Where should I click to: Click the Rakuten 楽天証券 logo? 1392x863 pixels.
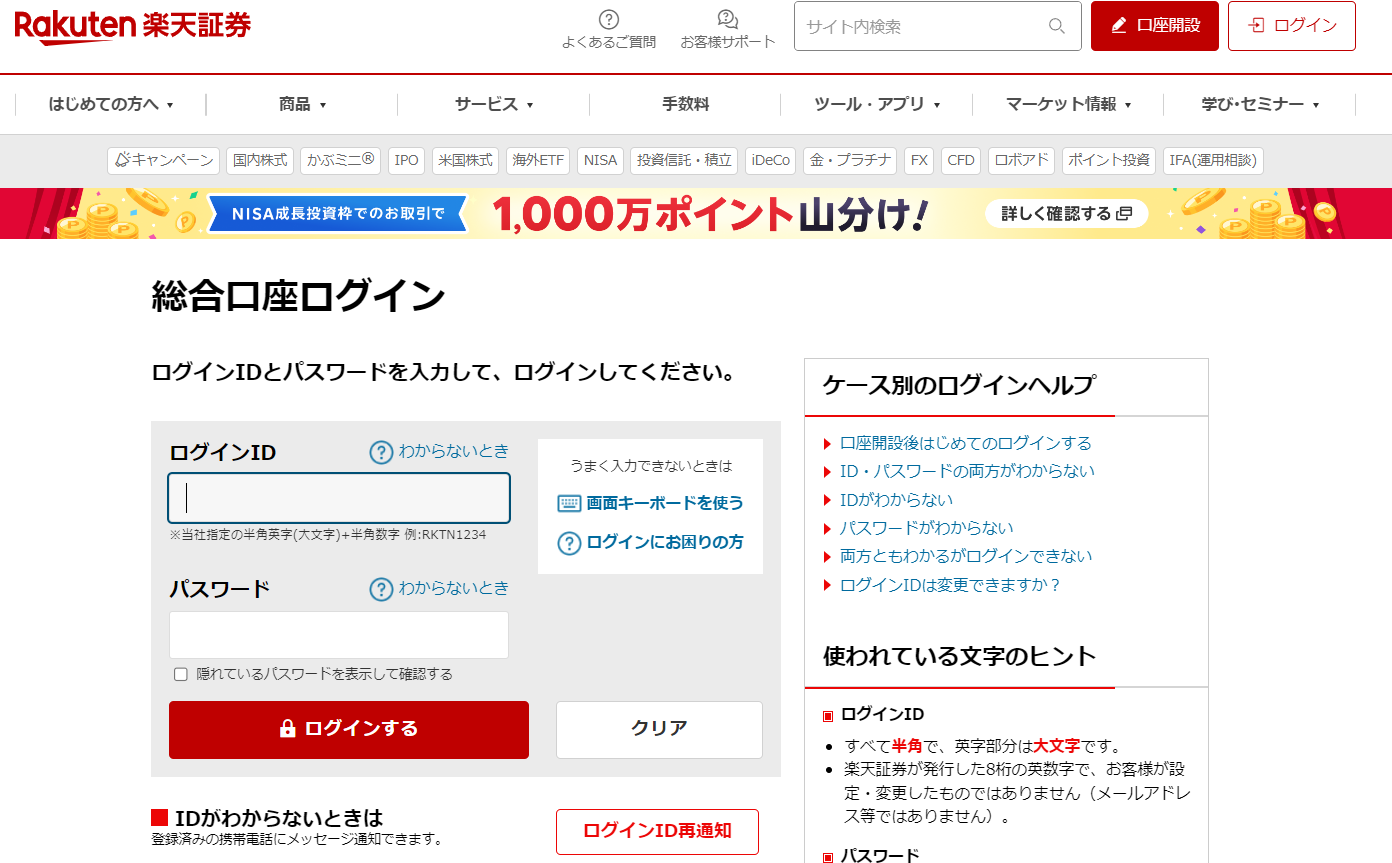pyautogui.click(x=132, y=25)
